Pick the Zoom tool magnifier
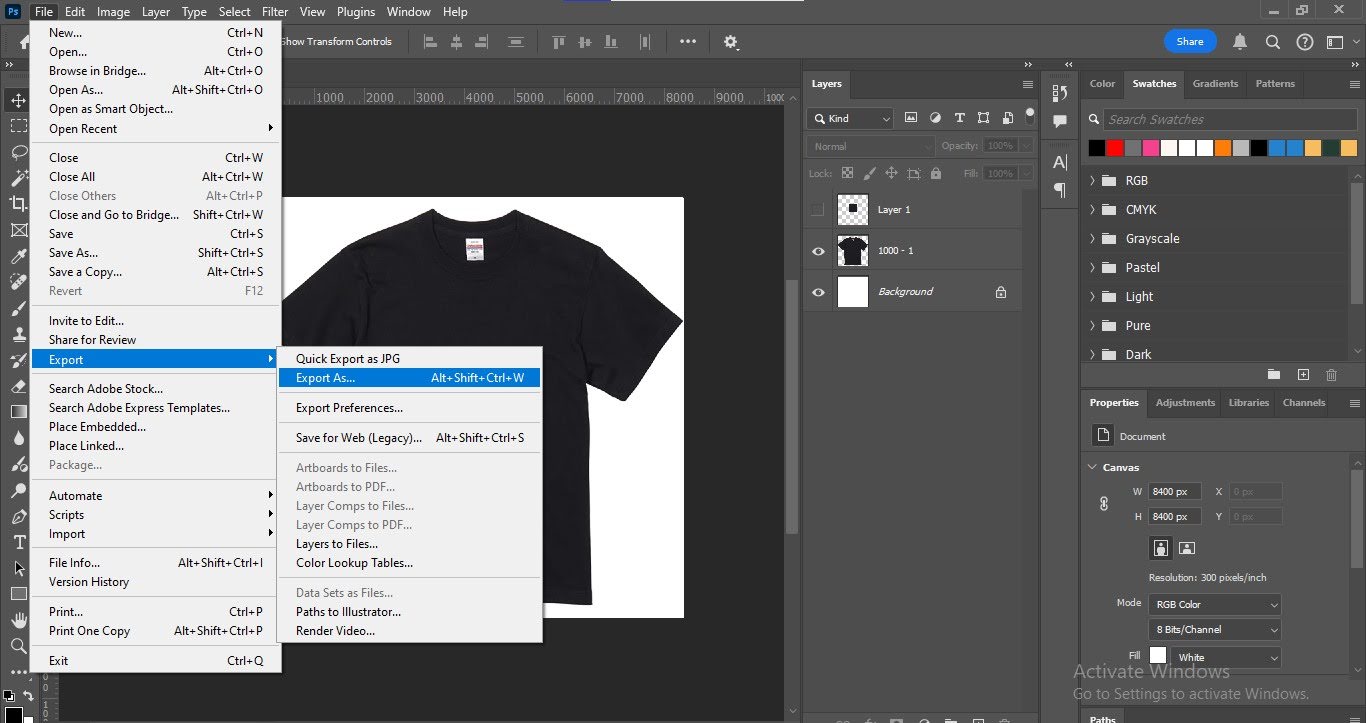The image size is (1366, 723). coord(18,646)
